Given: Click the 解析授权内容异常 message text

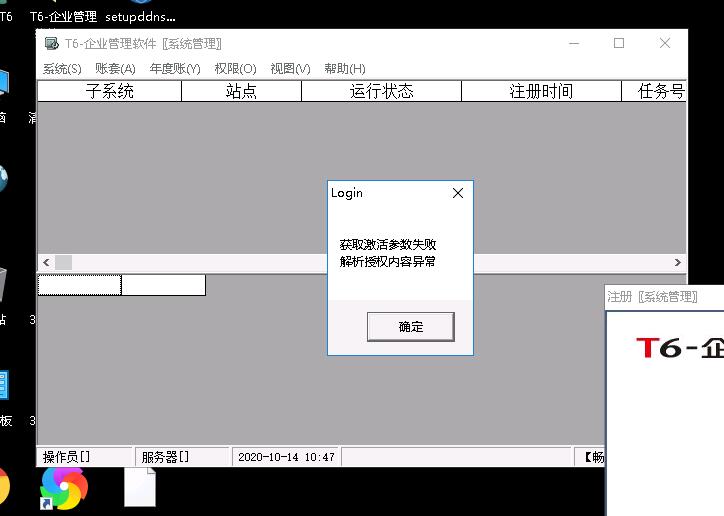Looking at the screenshot, I should 388,262.
